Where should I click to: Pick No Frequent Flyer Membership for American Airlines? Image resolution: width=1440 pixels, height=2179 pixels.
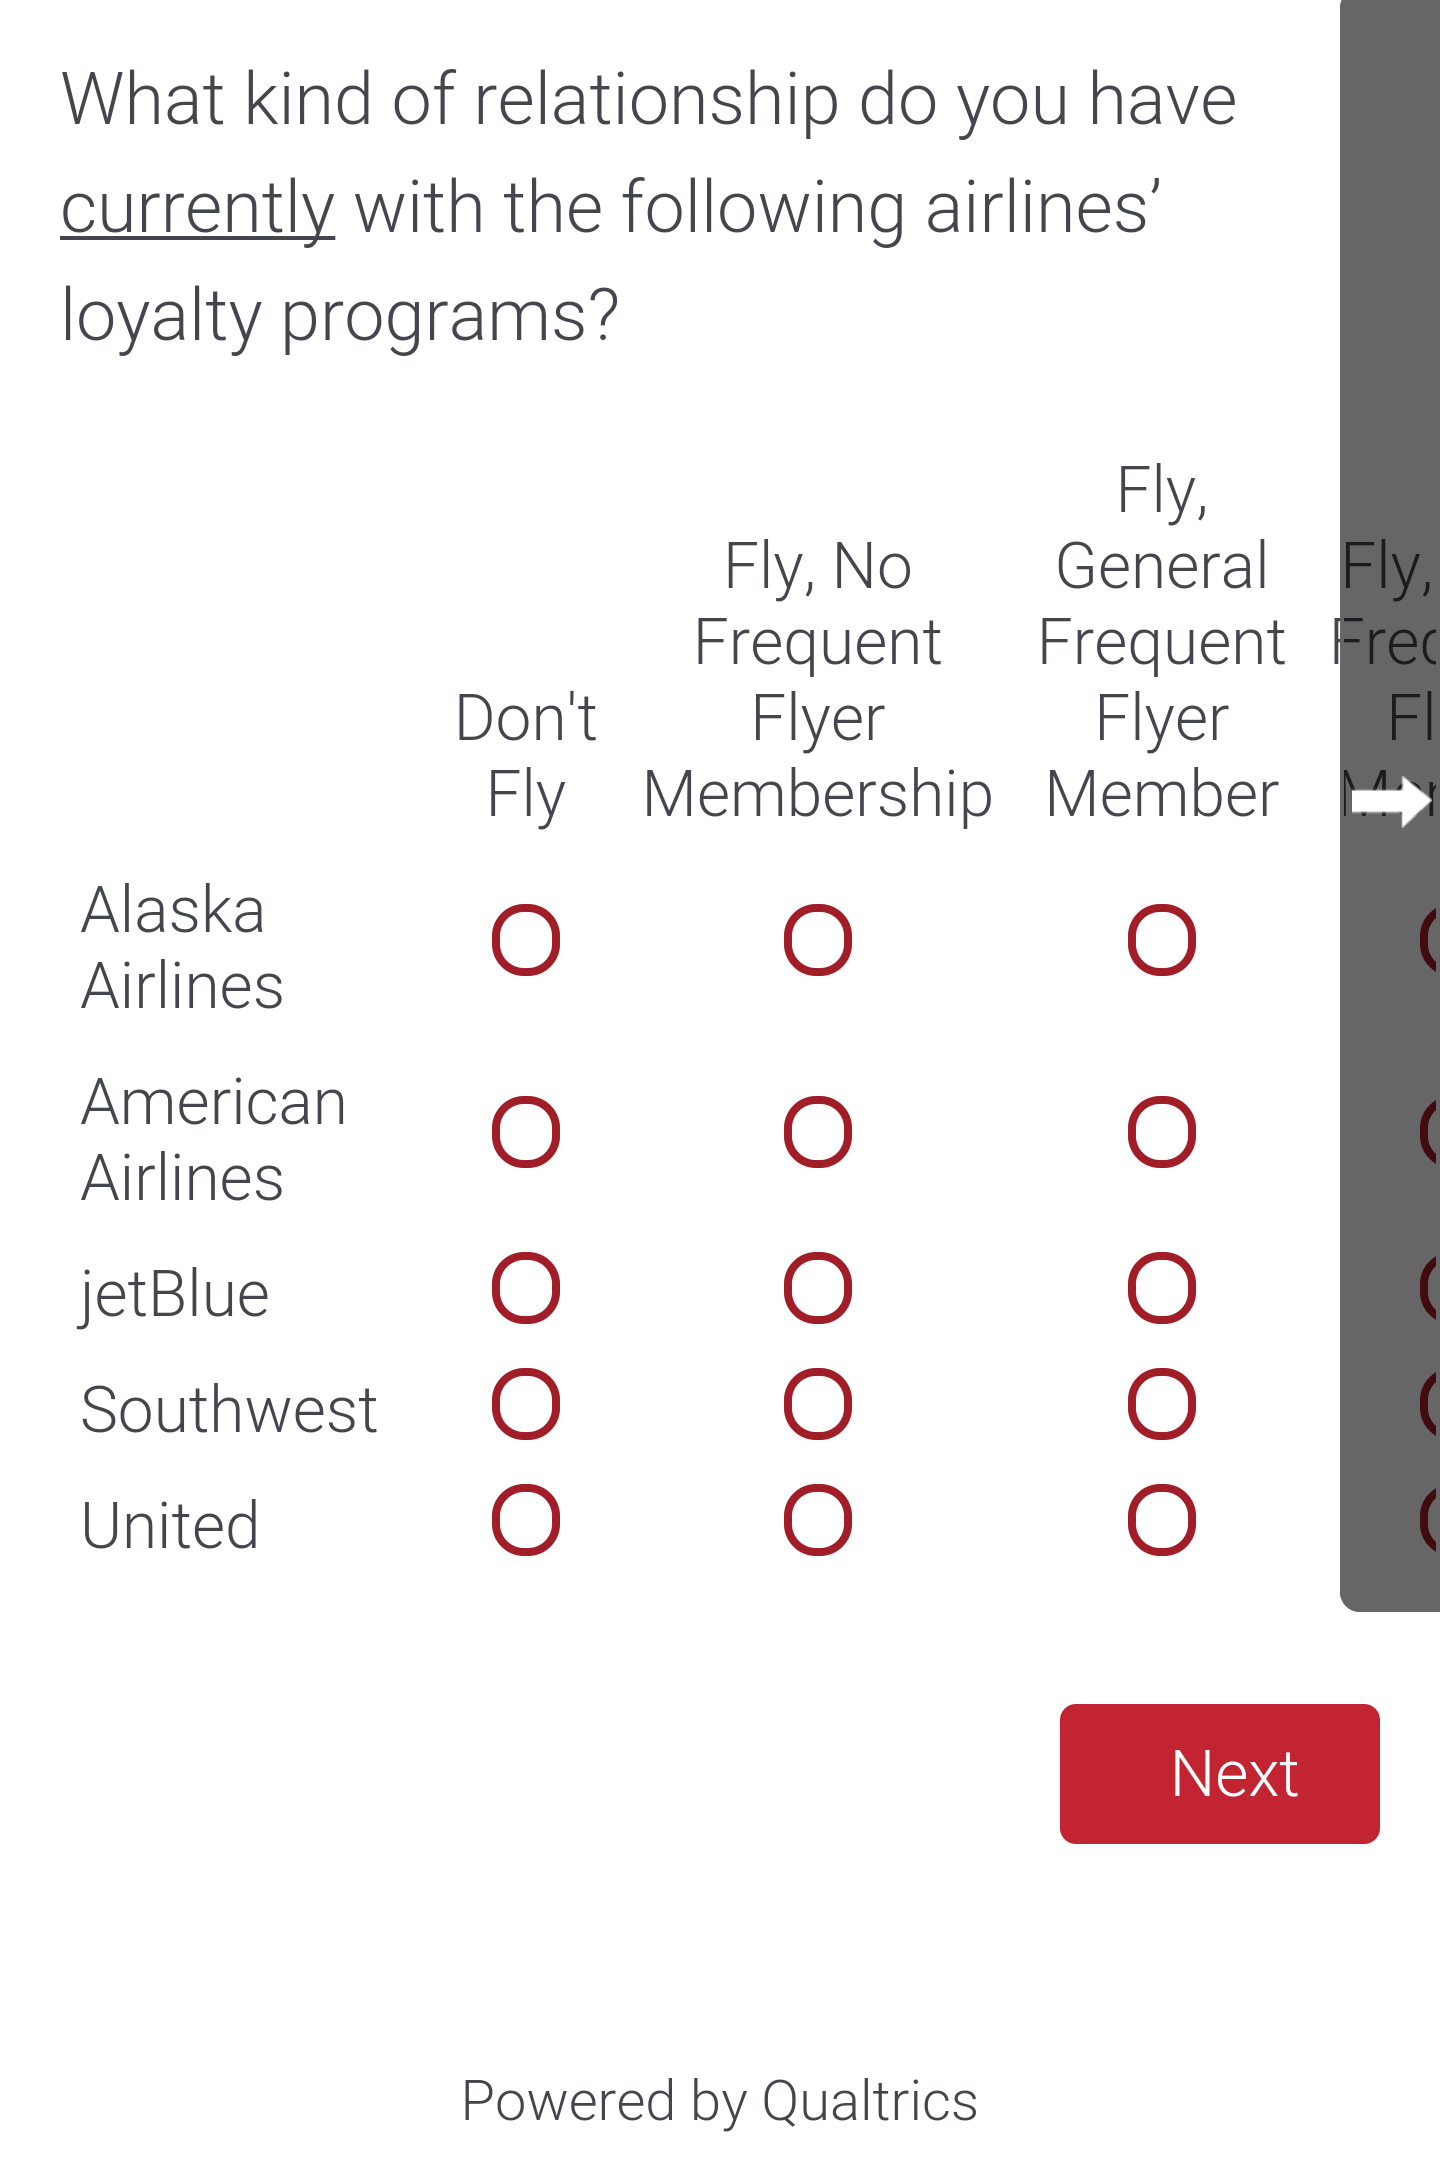tap(818, 1132)
